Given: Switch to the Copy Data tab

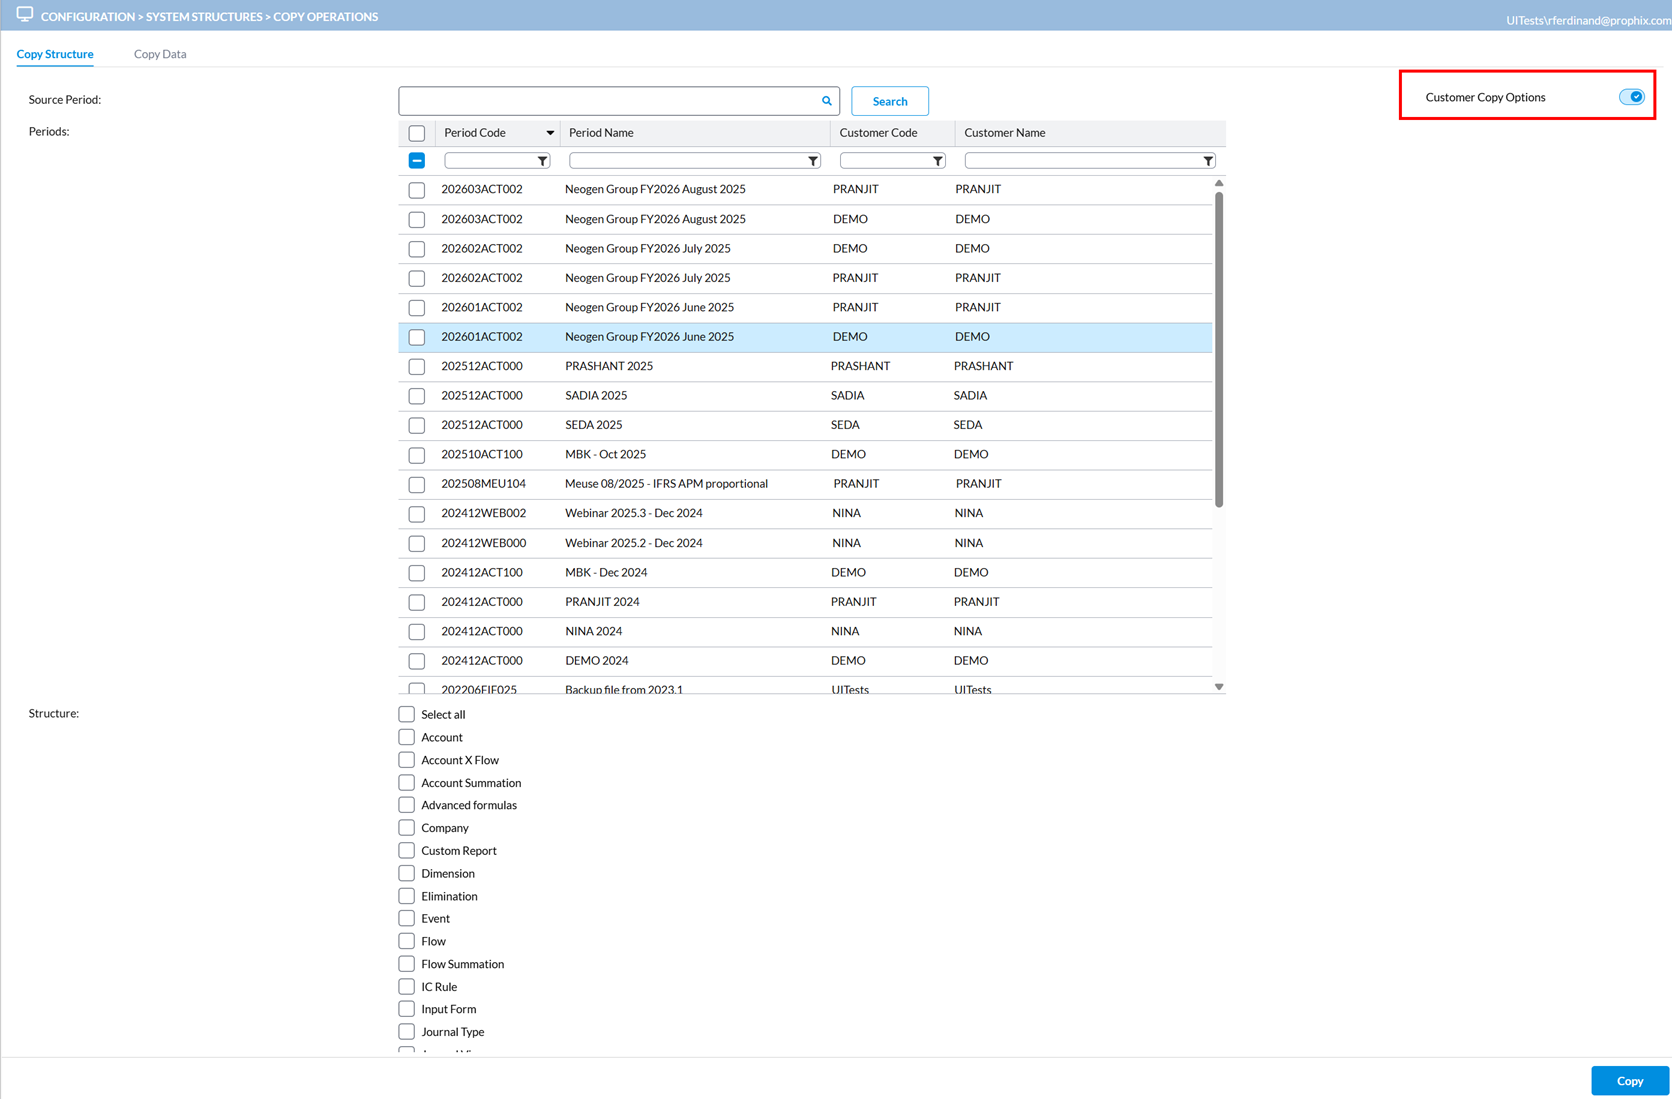Looking at the screenshot, I should click(160, 54).
